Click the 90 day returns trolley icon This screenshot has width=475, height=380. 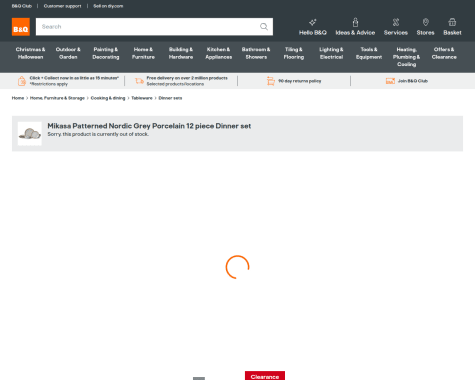[271, 81]
